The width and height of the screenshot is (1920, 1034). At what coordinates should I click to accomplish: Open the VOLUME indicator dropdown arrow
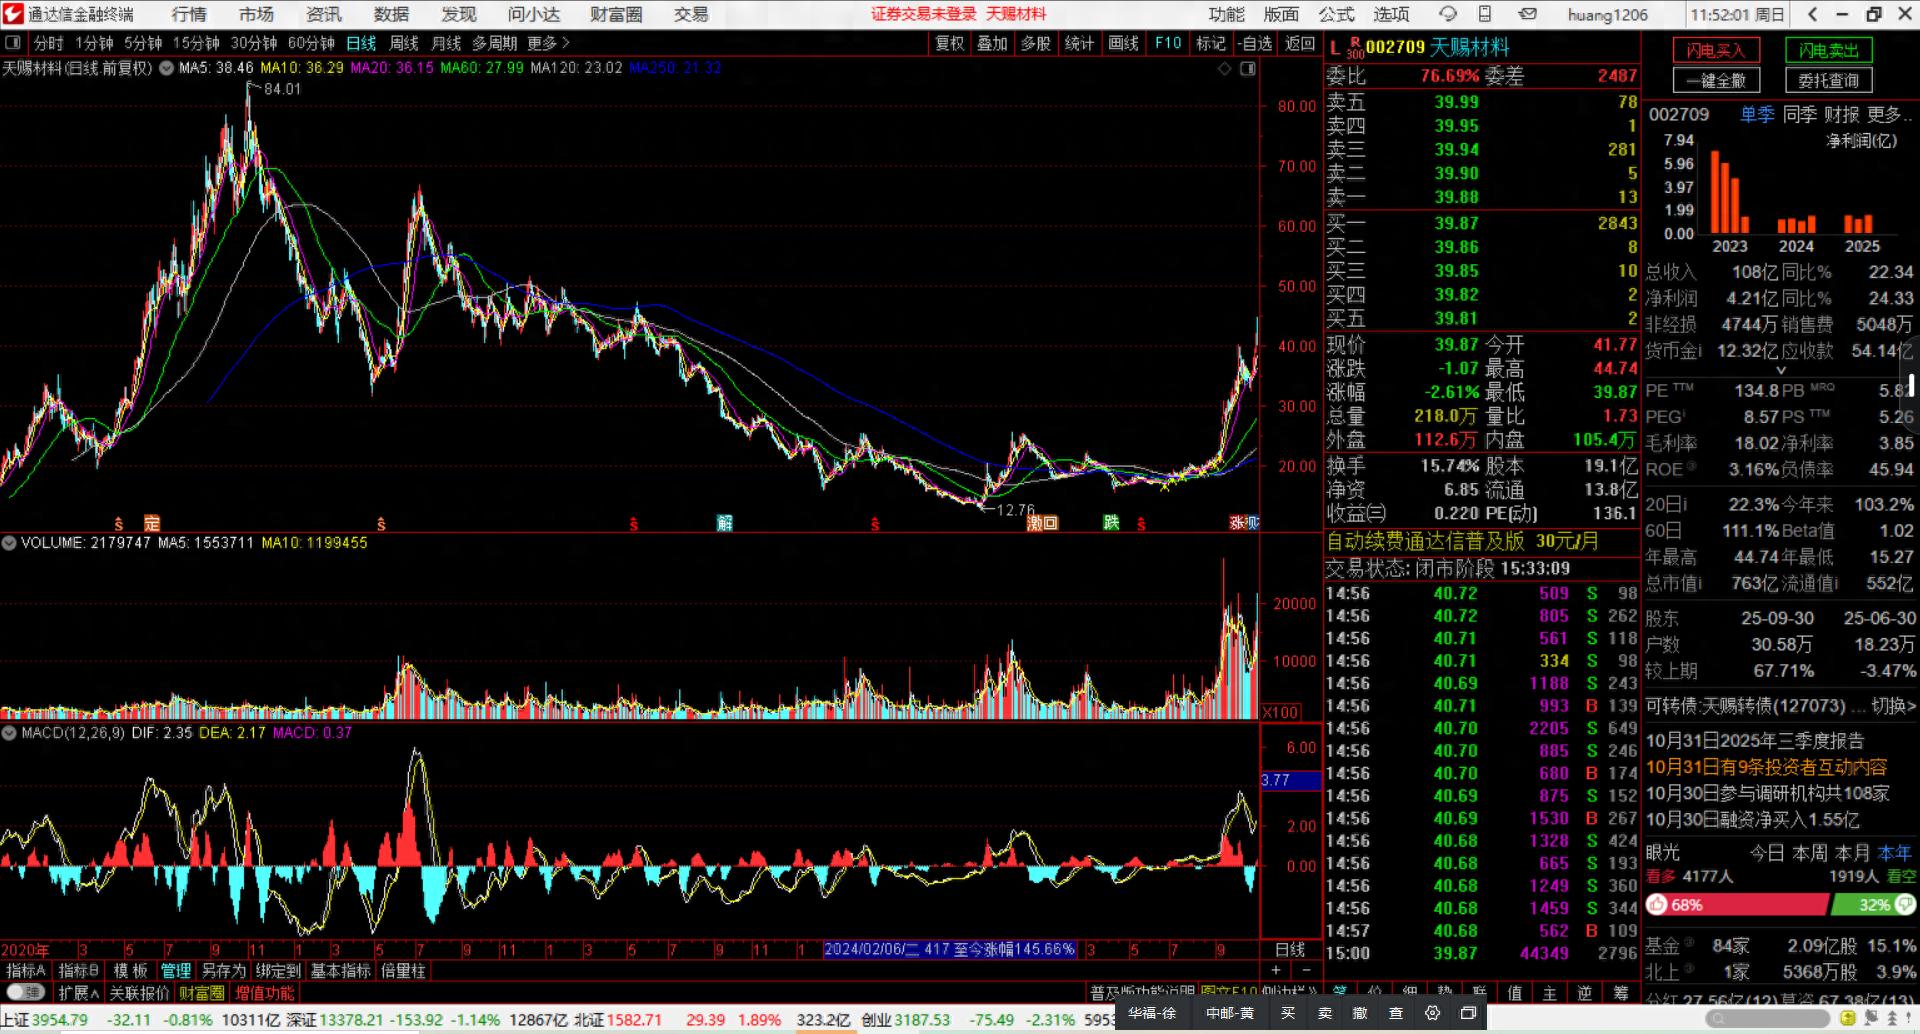pyautogui.click(x=9, y=543)
